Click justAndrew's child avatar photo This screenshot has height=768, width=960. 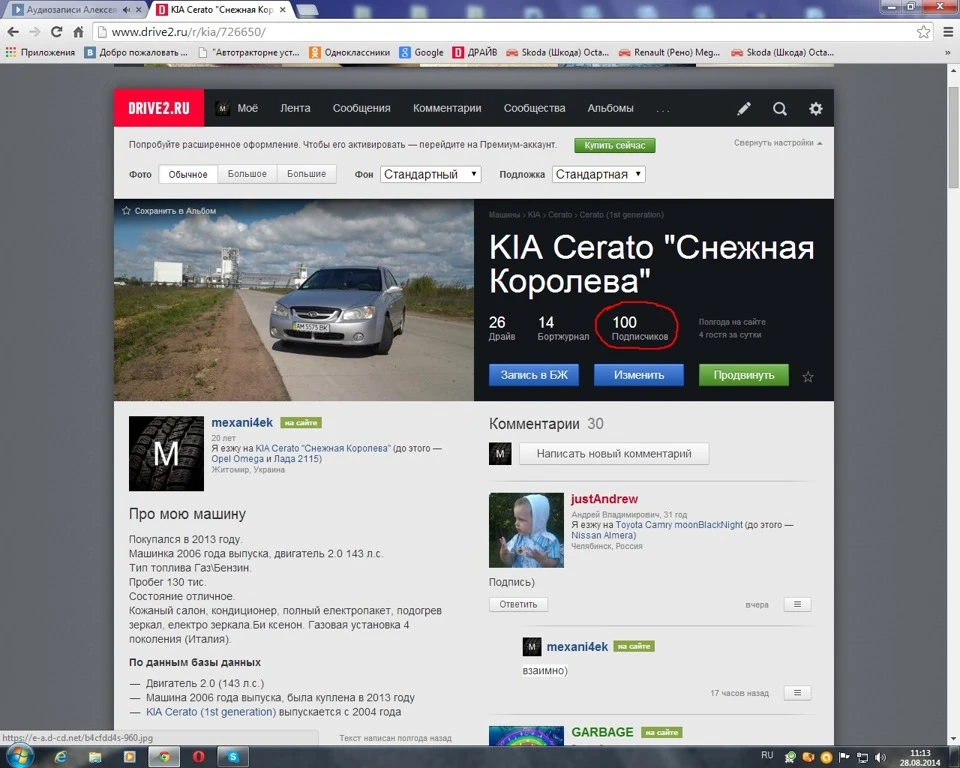coord(526,530)
